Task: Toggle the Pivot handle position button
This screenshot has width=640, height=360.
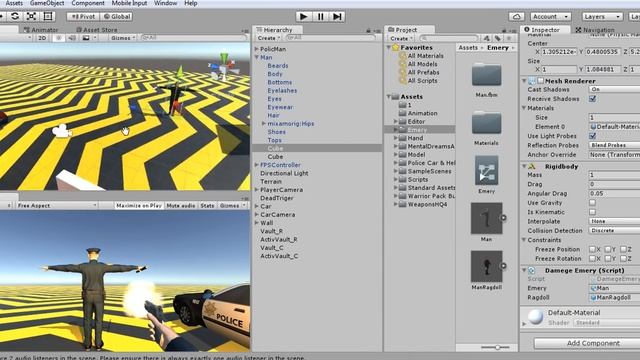Action: 83,17
